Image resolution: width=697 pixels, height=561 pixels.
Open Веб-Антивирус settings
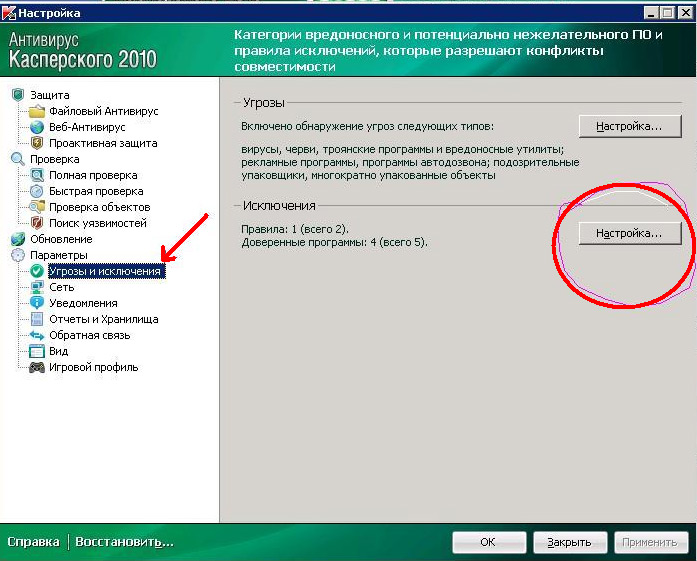pyautogui.click(x=87, y=127)
